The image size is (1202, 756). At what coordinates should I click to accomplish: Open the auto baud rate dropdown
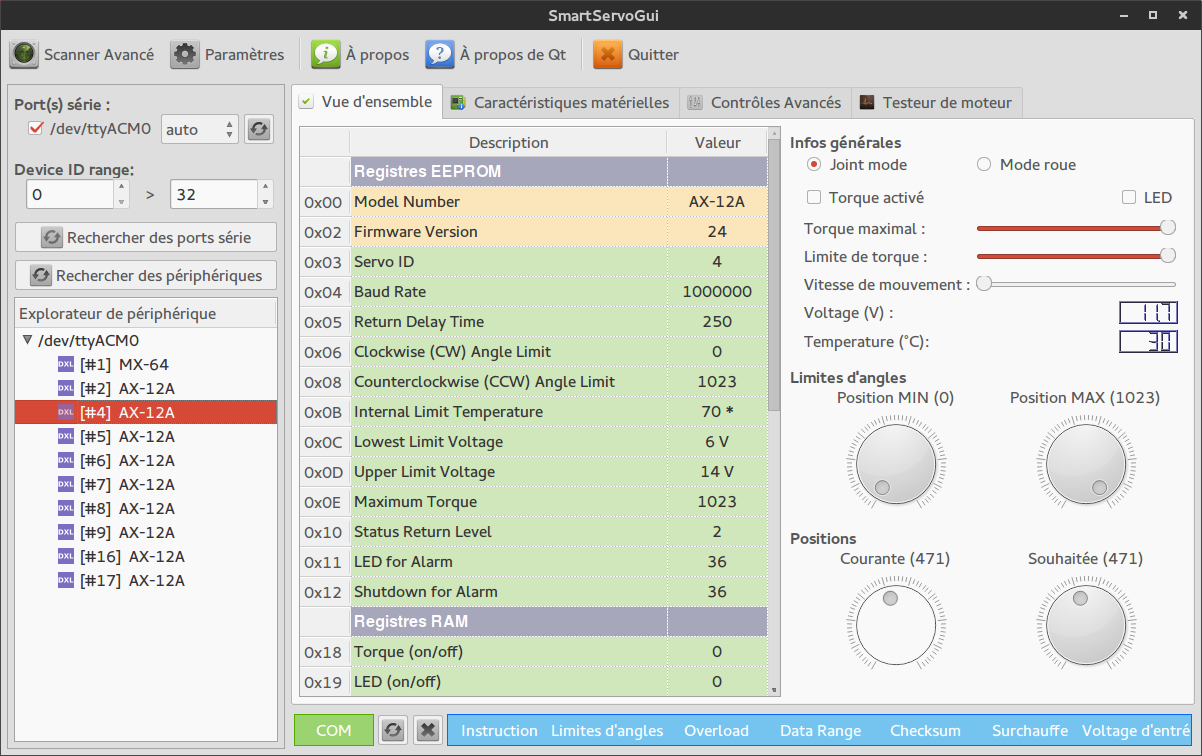pyautogui.click(x=199, y=129)
